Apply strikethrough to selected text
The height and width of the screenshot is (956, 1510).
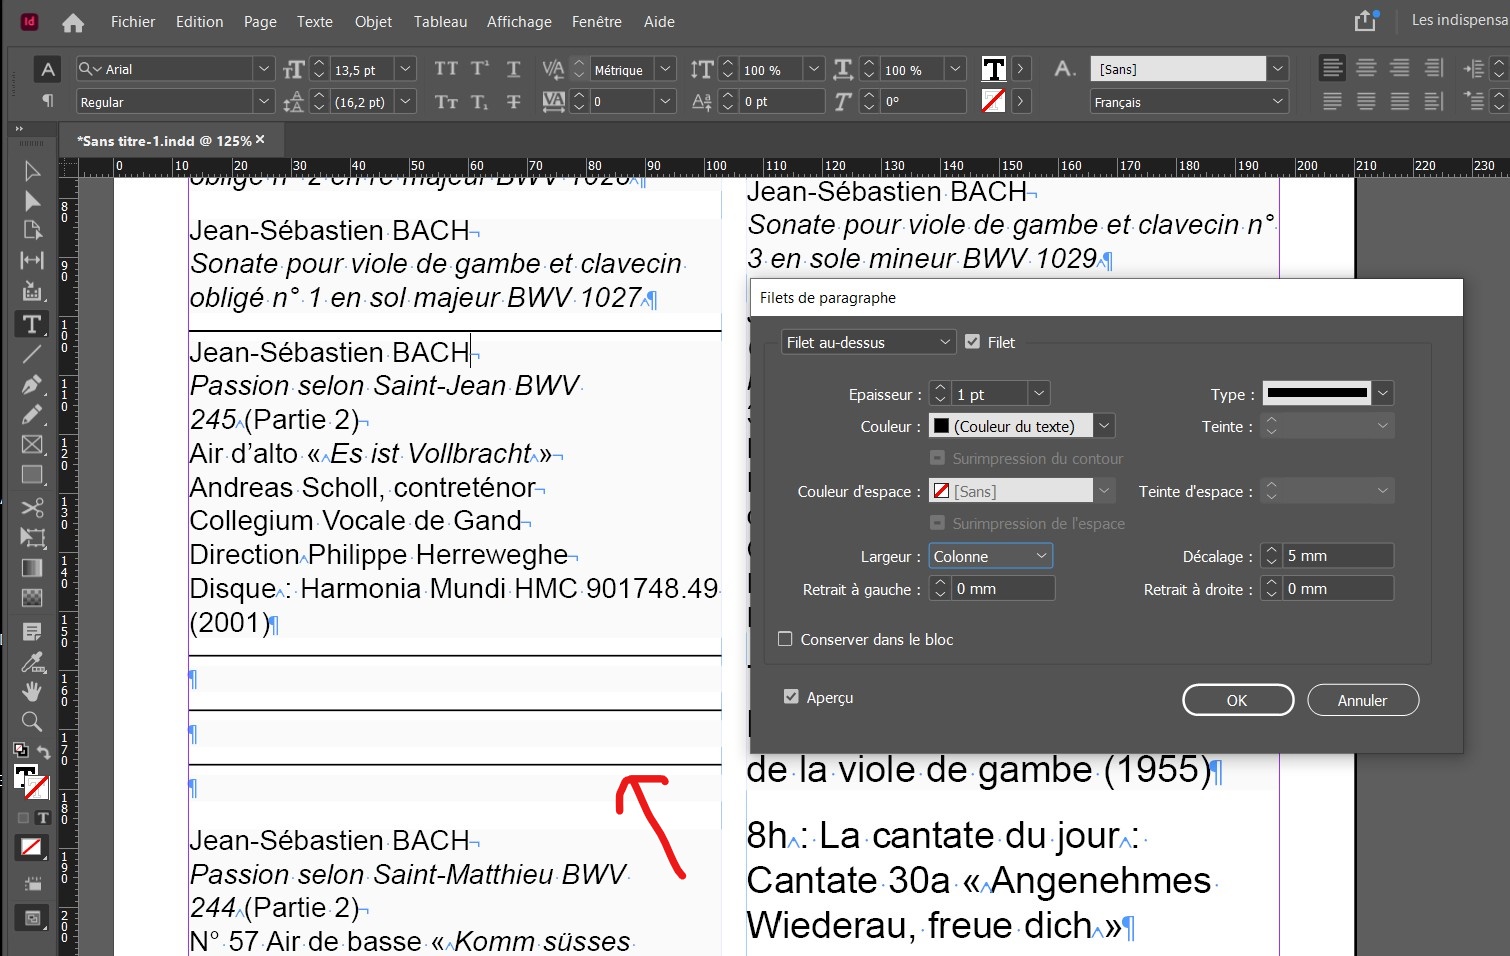coord(512,100)
